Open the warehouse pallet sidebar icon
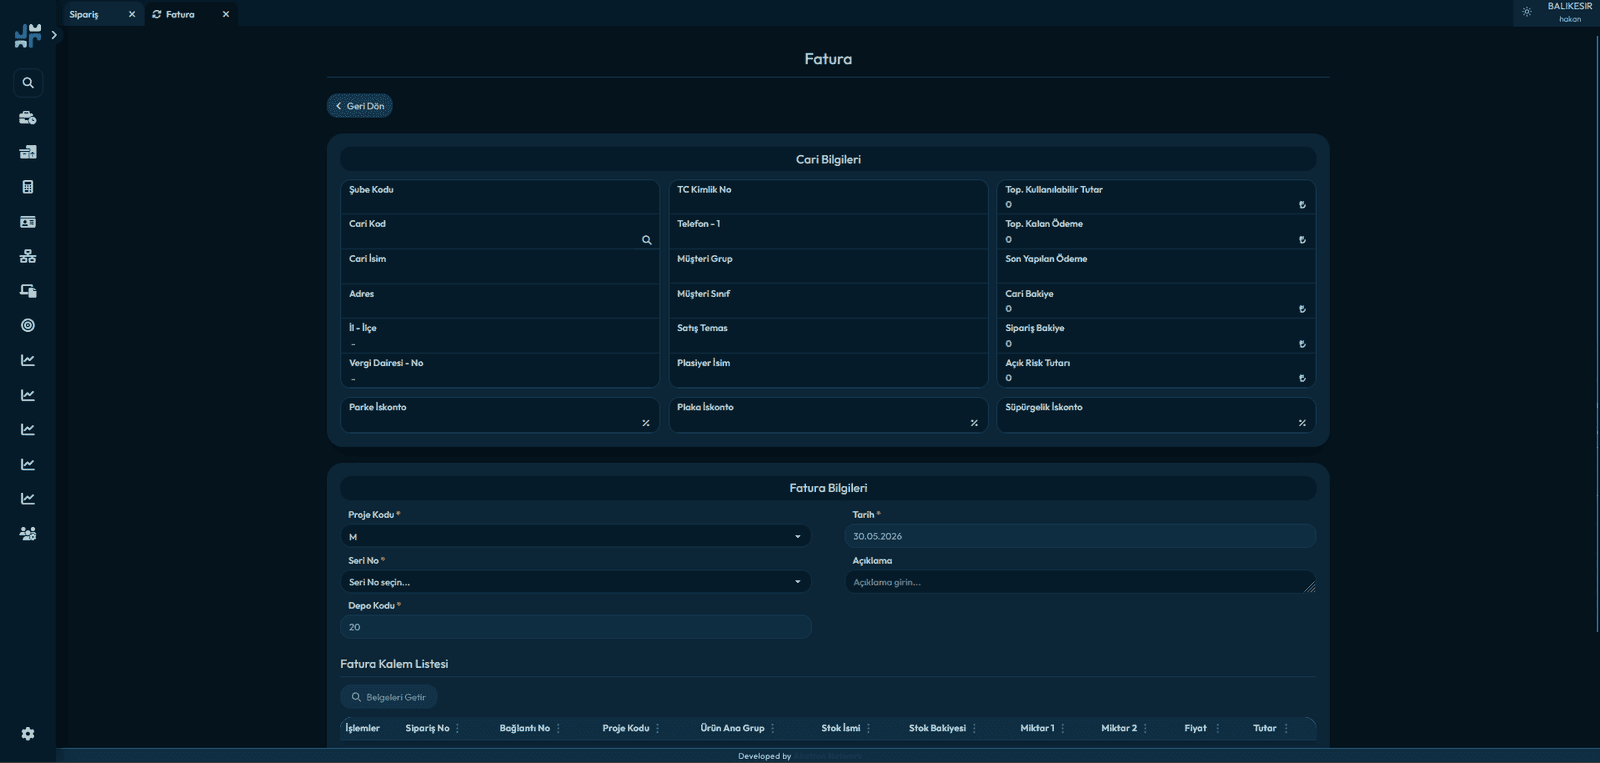 [x=28, y=152]
